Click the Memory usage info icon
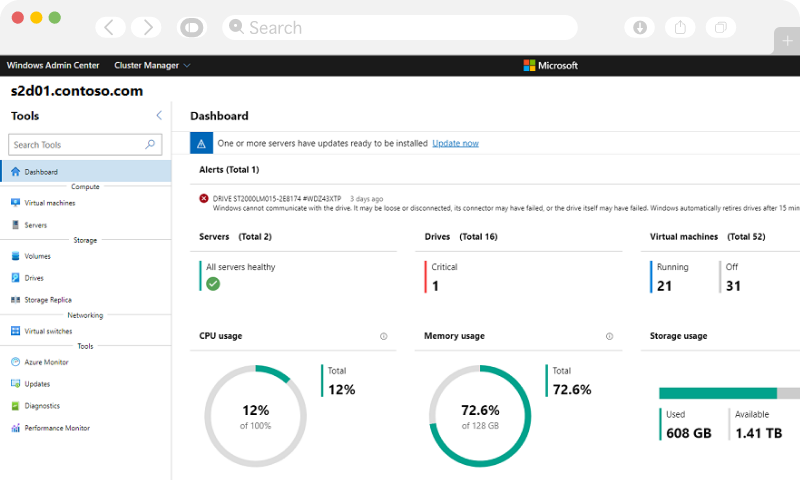 tap(609, 336)
